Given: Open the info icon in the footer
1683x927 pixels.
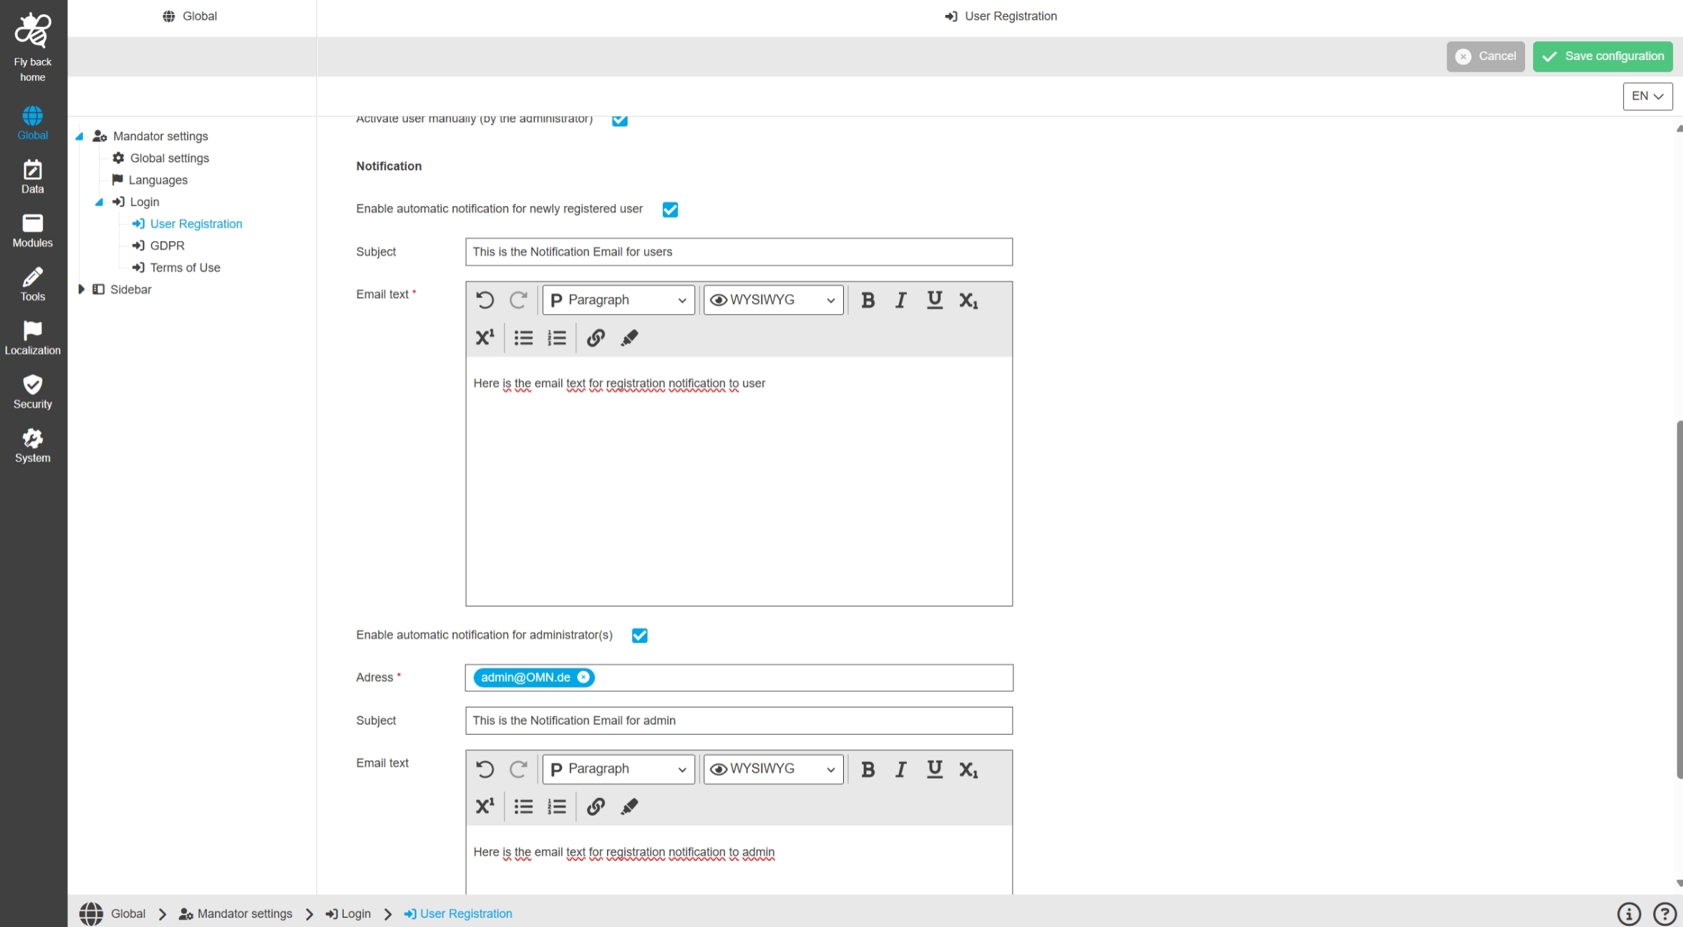Looking at the screenshot, I should pos(1629,913).
